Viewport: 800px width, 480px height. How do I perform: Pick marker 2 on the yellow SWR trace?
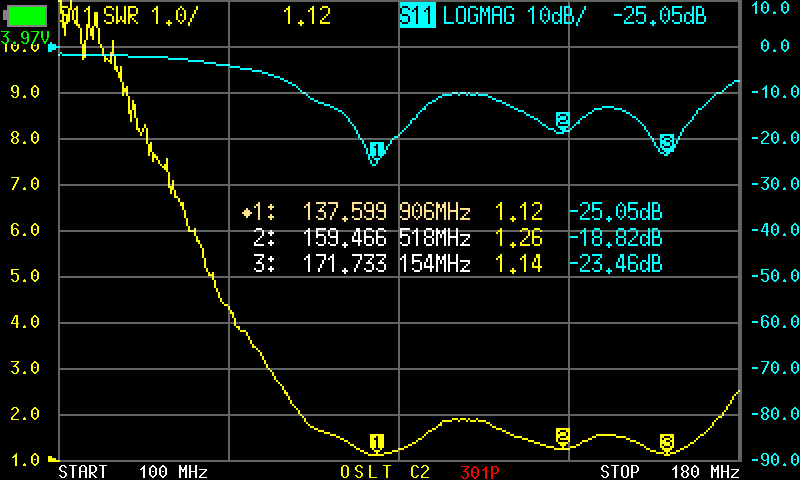(x=563, y=436)
